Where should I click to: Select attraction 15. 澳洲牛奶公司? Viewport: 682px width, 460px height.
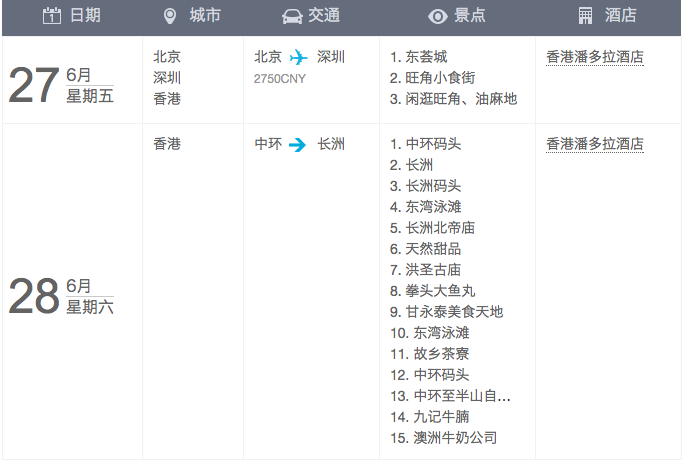coord(444,438)
